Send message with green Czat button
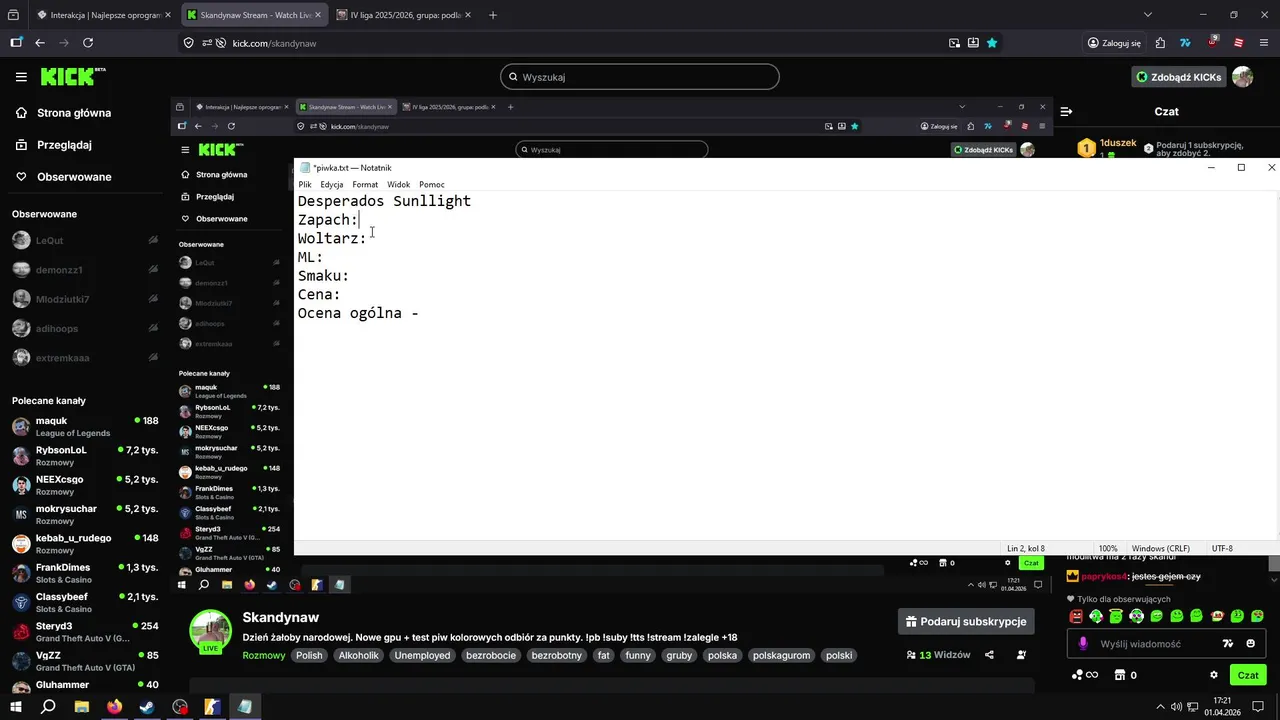 pyautogui.click(x=1248, y=675)
